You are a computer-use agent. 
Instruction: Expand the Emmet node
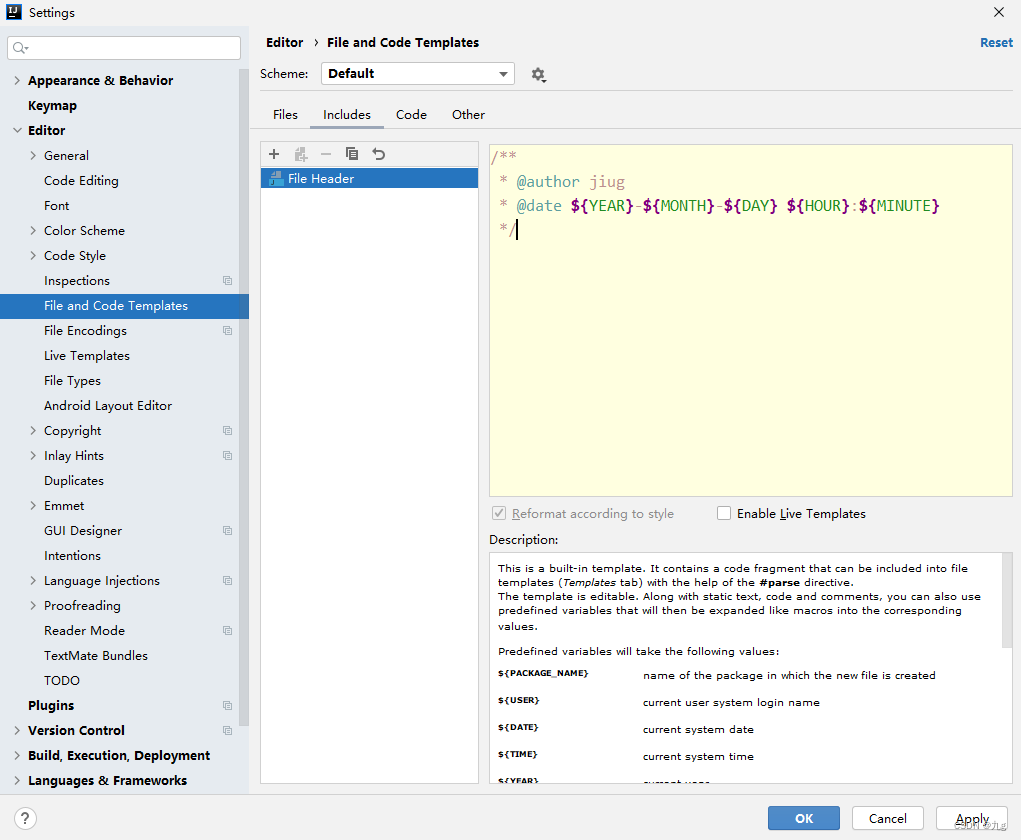coord(33,506)
